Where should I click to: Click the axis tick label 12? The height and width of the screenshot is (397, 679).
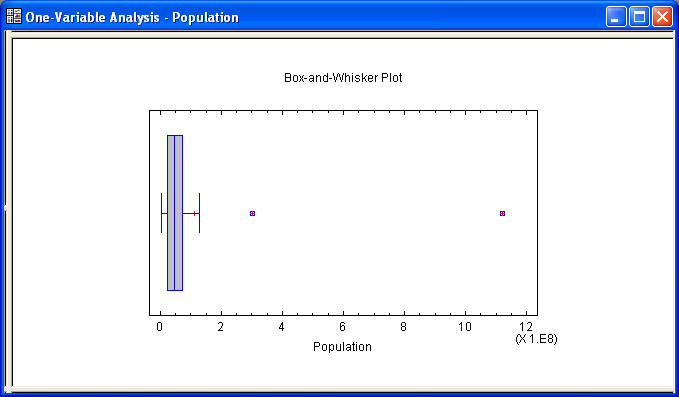[526, 327]
